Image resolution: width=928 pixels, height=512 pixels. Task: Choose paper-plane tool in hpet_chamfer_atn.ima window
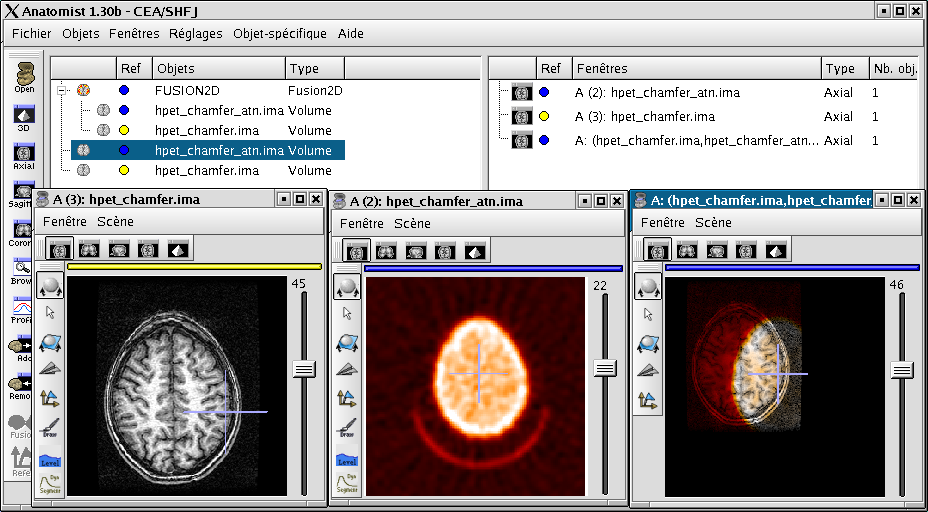pyautogui.click(x=347, y=370)
